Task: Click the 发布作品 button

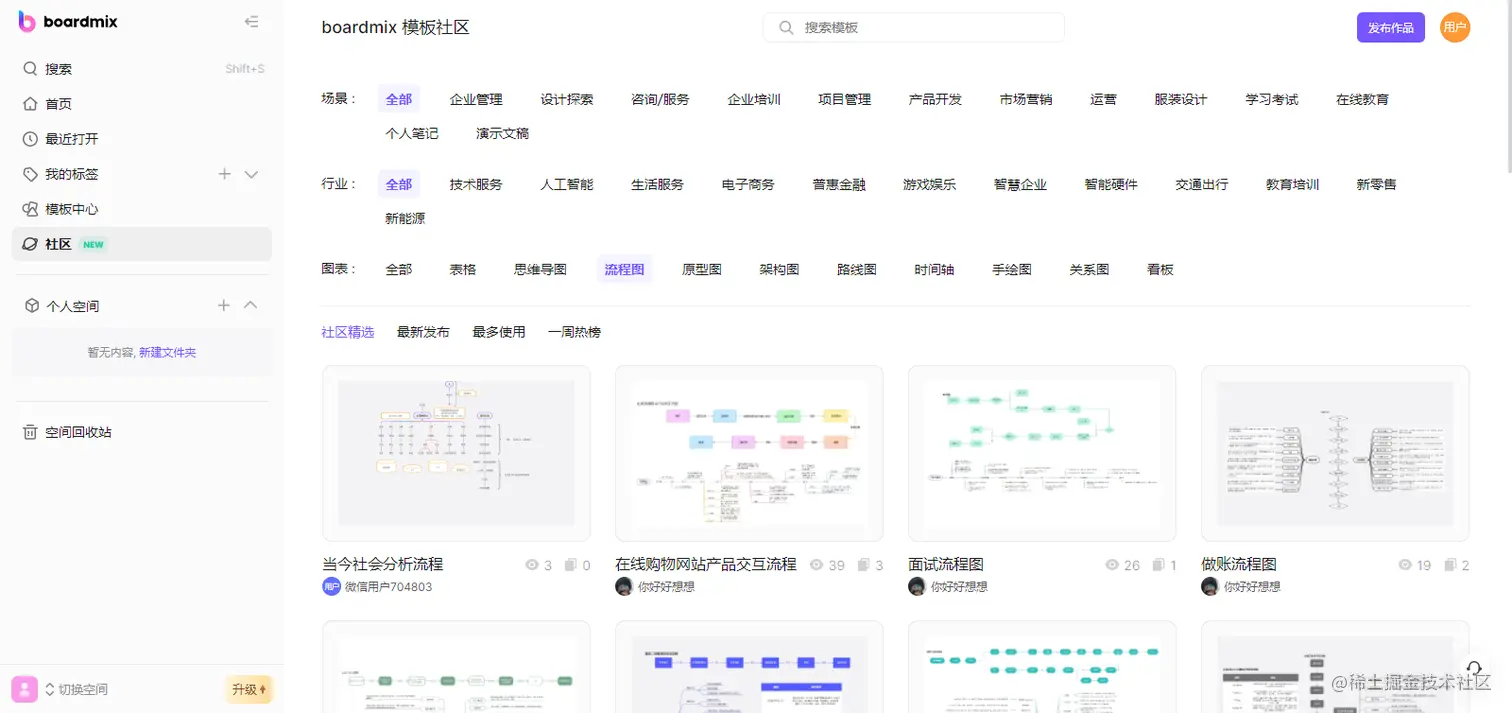Action: pyautogui.click(x=1391, y=28)
